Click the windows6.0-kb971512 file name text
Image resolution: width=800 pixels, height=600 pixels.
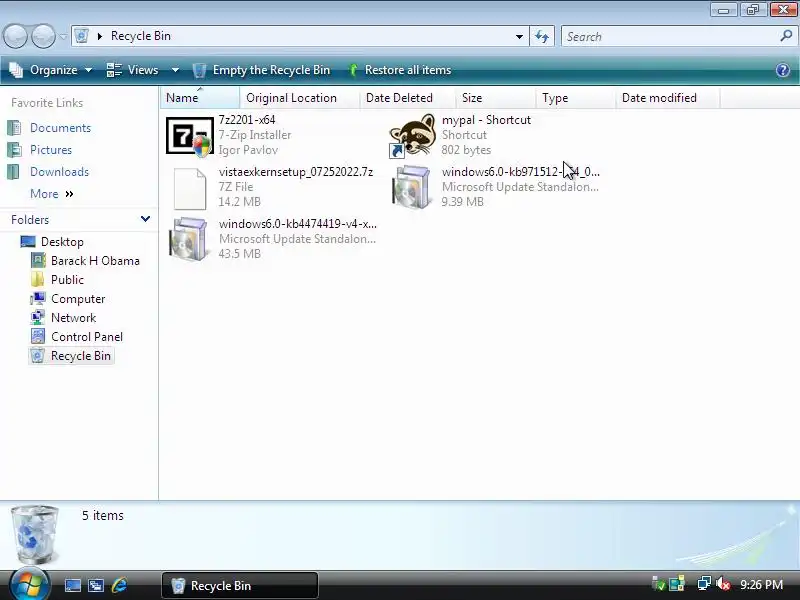point(521,172)
